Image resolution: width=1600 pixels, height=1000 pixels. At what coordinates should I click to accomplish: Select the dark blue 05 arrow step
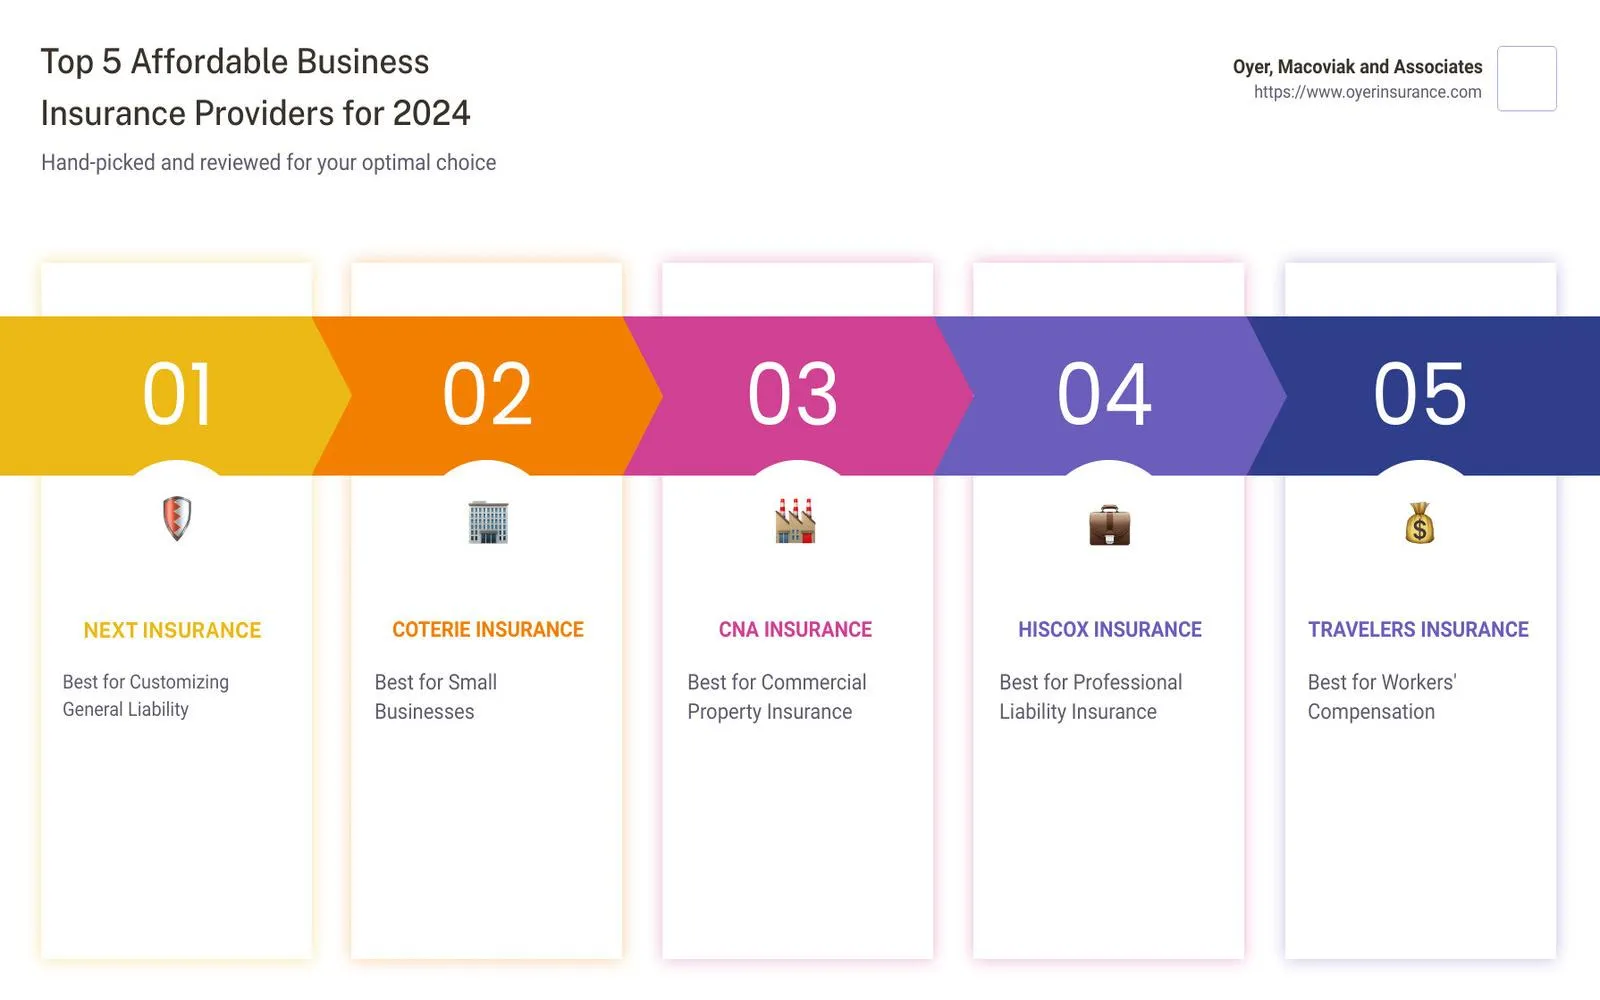coord(1424,395)
